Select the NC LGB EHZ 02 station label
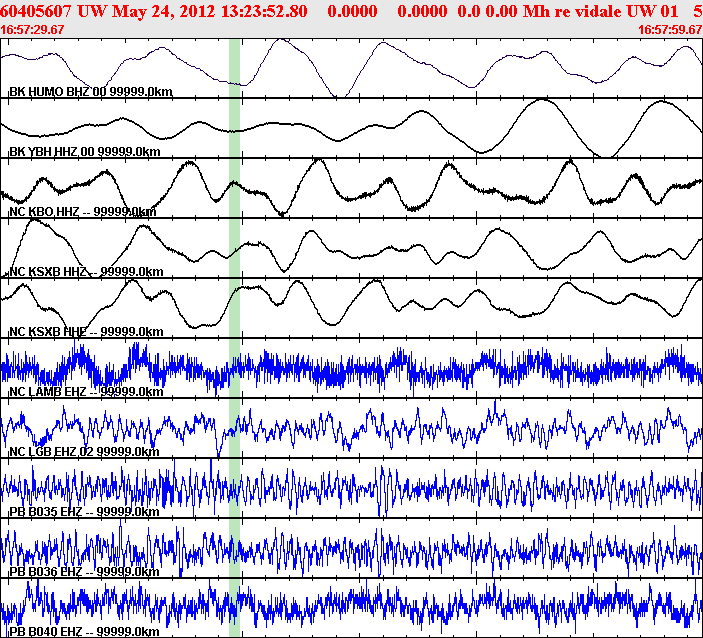 click(x=84, y=452)
